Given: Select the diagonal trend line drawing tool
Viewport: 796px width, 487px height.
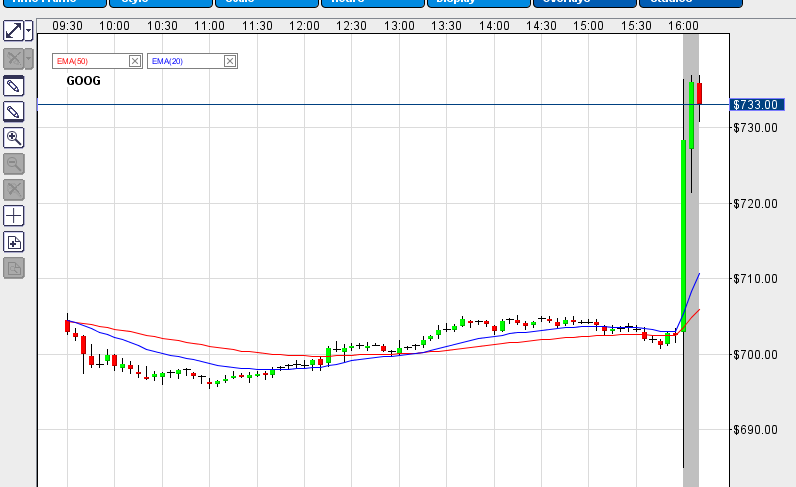Looking at the screenshot, I should click(x=13, y=31).
